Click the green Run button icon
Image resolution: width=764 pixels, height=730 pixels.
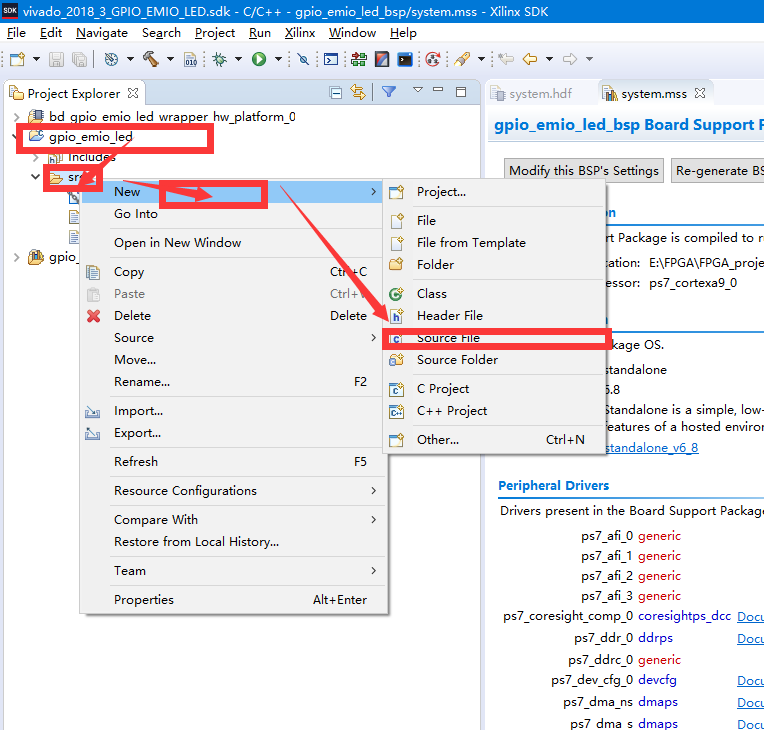(x=259, y=59)
